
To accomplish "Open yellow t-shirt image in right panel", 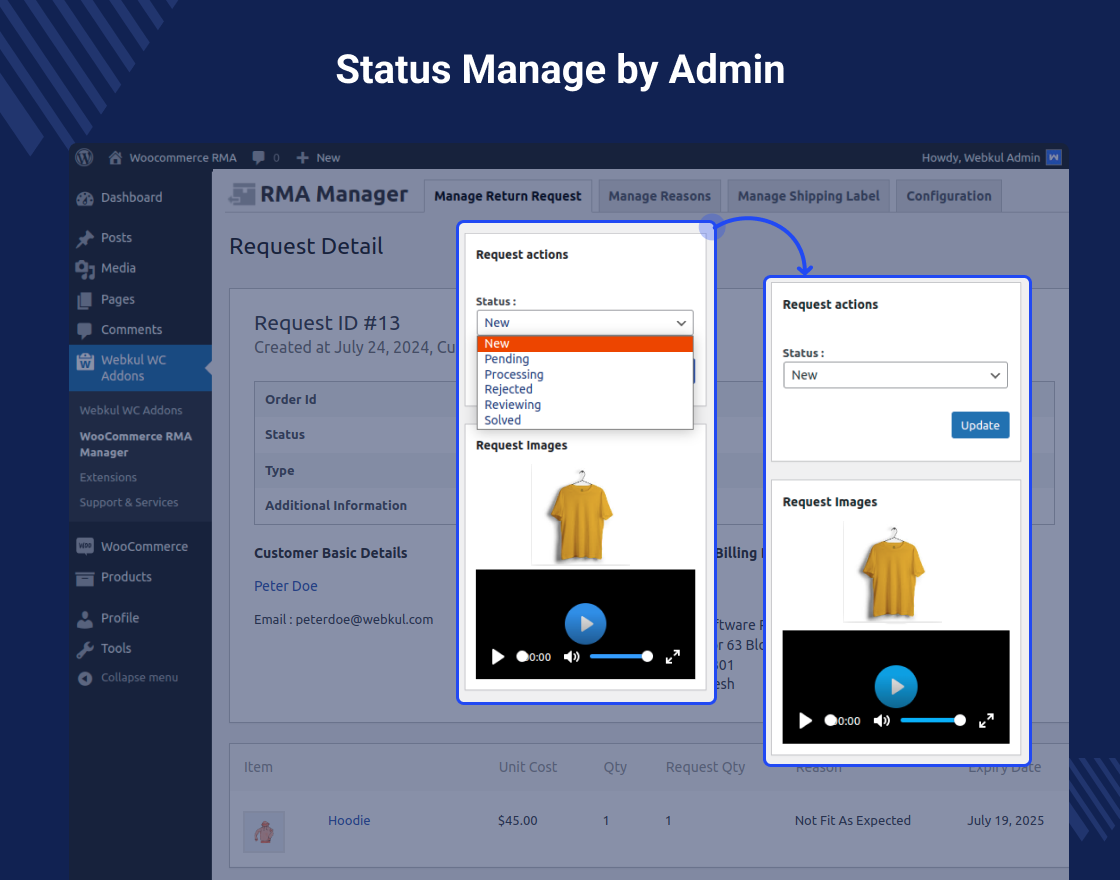I will click(892, 572).
